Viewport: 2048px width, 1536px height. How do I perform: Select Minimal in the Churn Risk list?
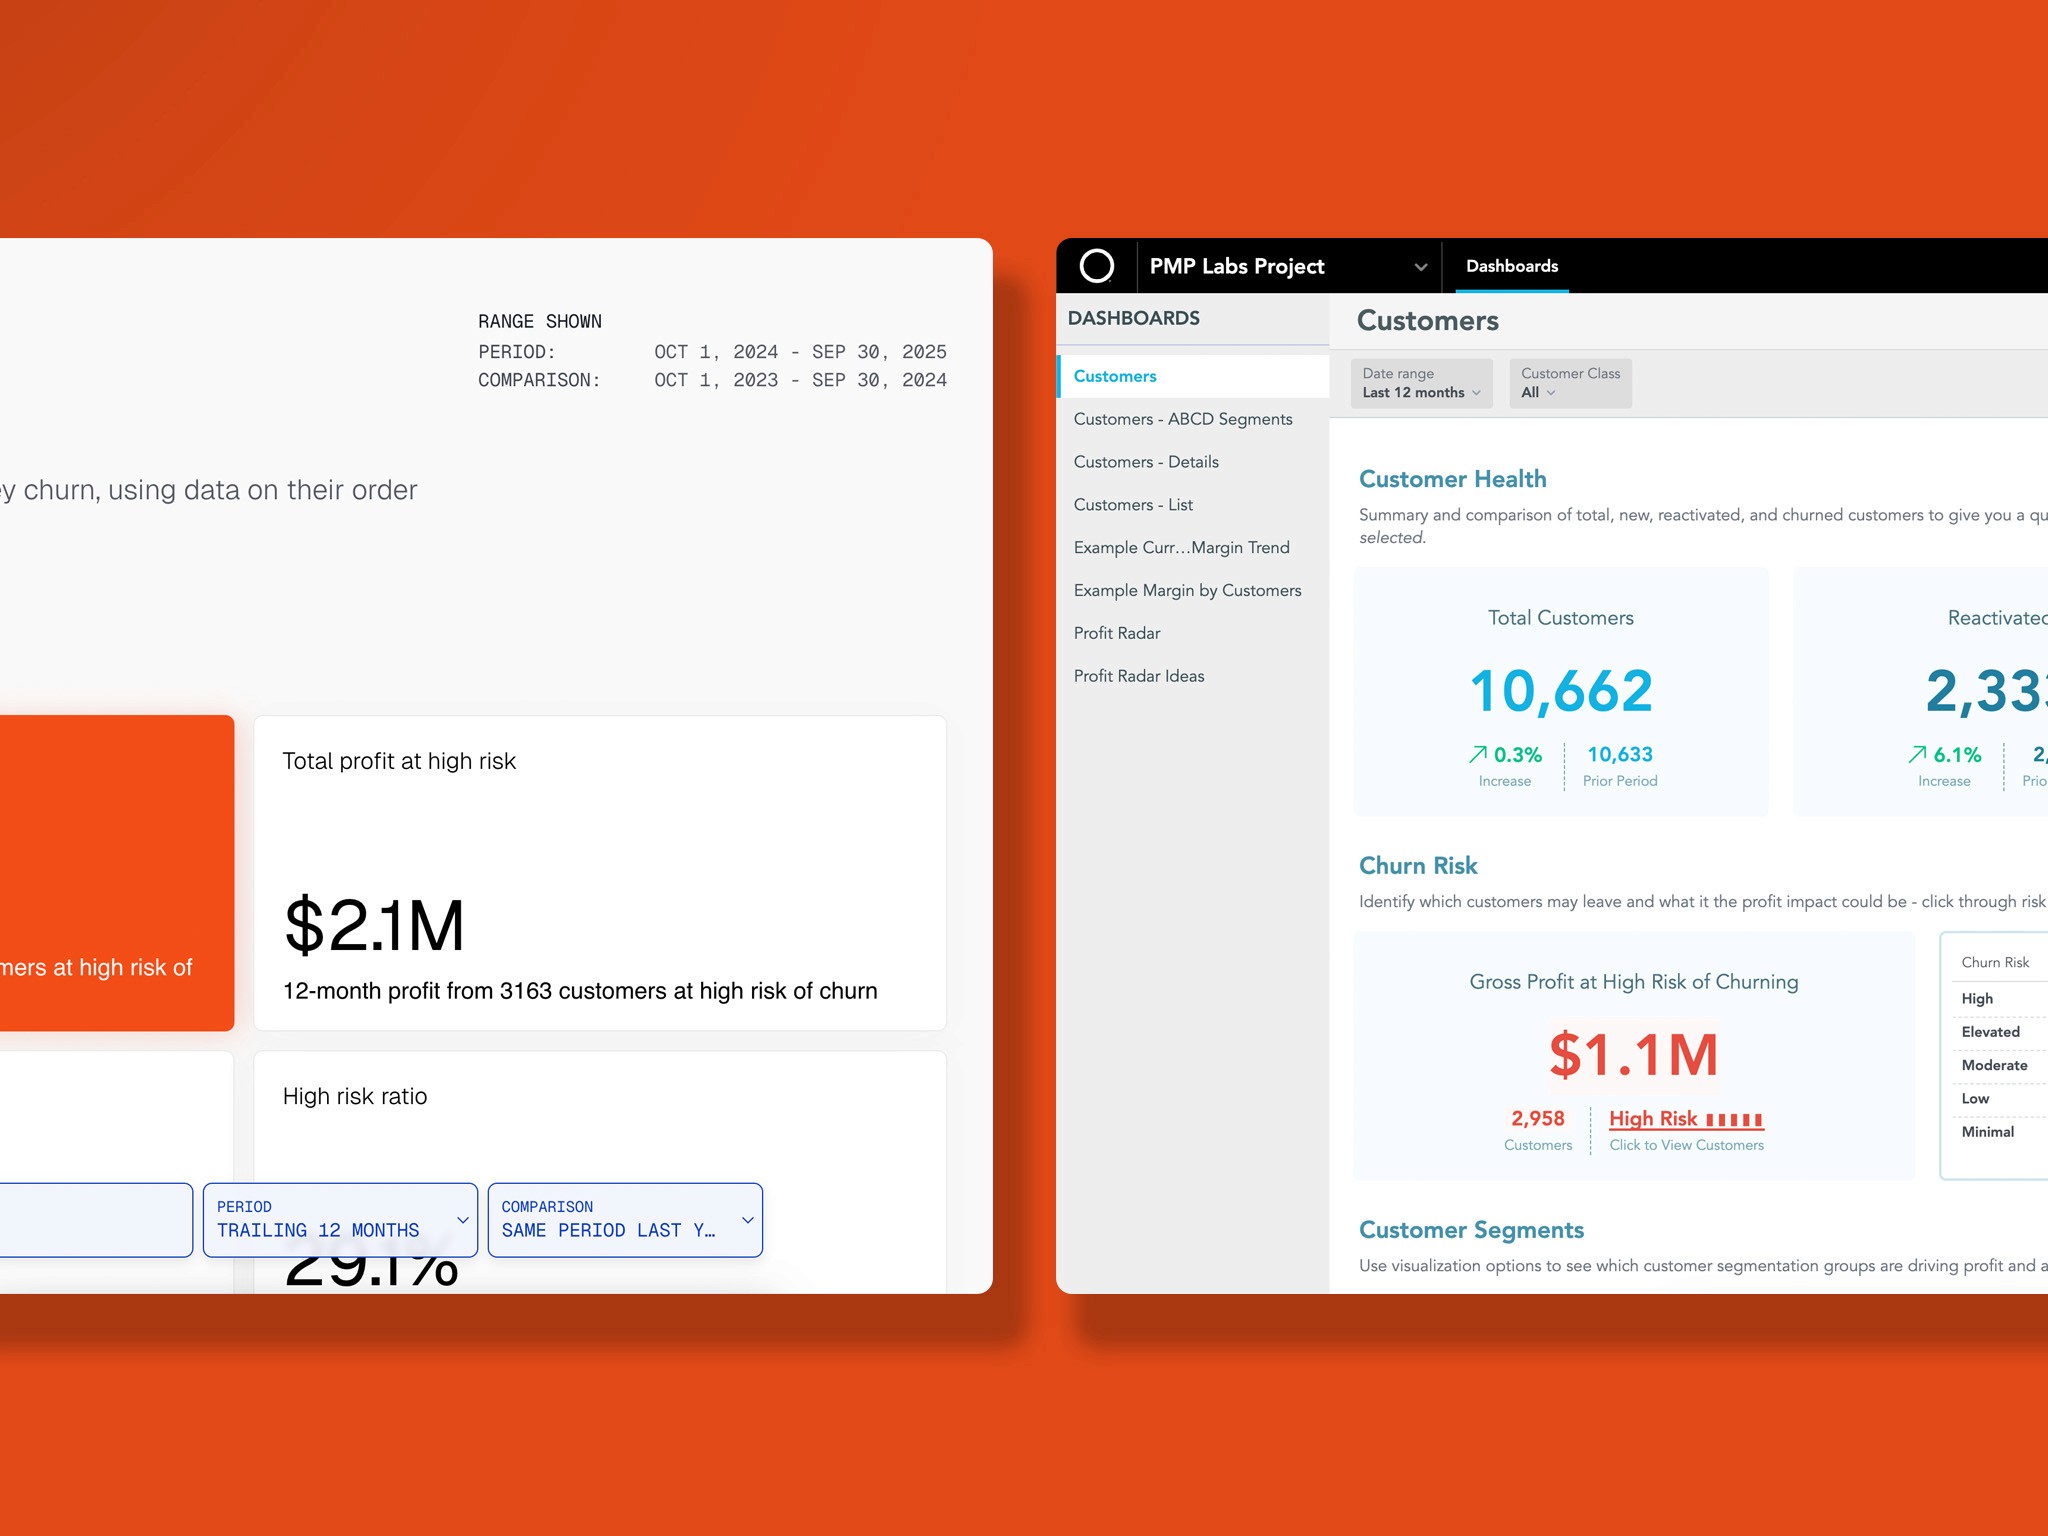click(x=1987, y=1132)
